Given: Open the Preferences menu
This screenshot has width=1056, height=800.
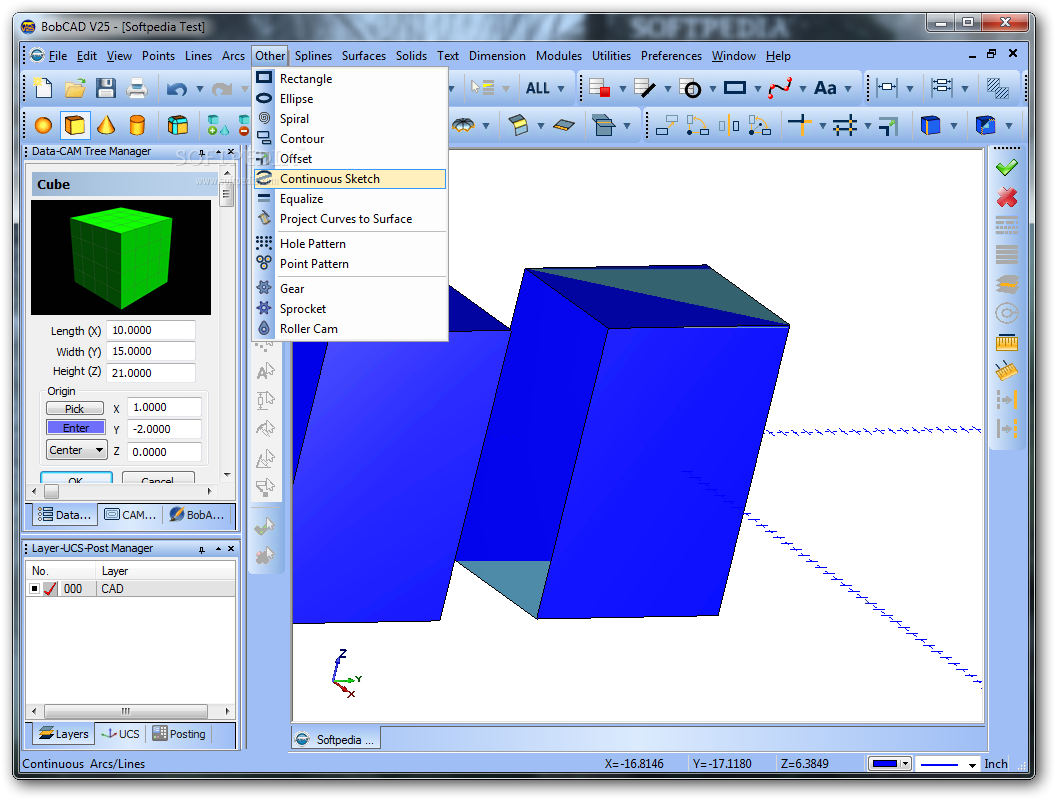Looking at the screenshot, I should click(x=671, y=56).
